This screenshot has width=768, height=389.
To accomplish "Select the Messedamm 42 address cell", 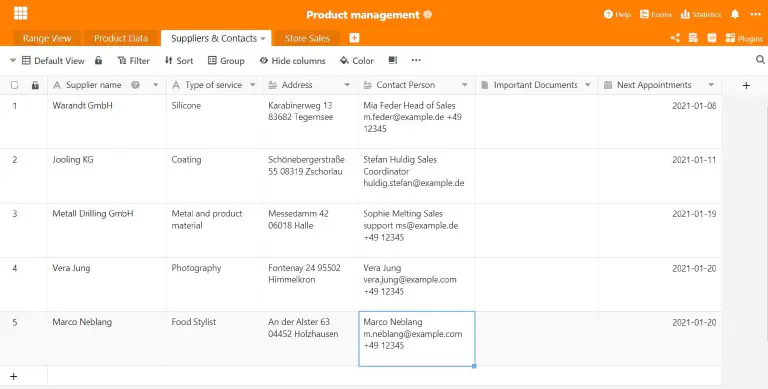I will click(311, 230).
